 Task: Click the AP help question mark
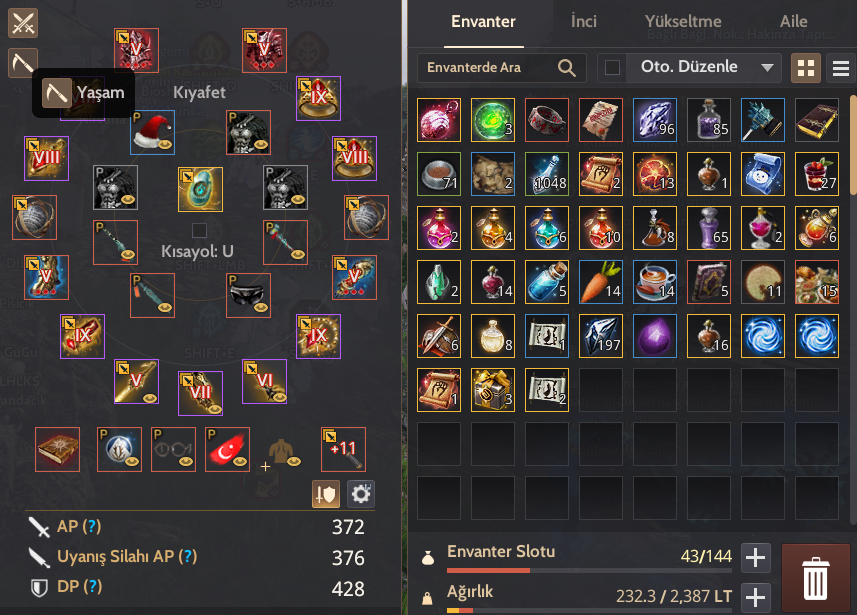tap(92, 526)
